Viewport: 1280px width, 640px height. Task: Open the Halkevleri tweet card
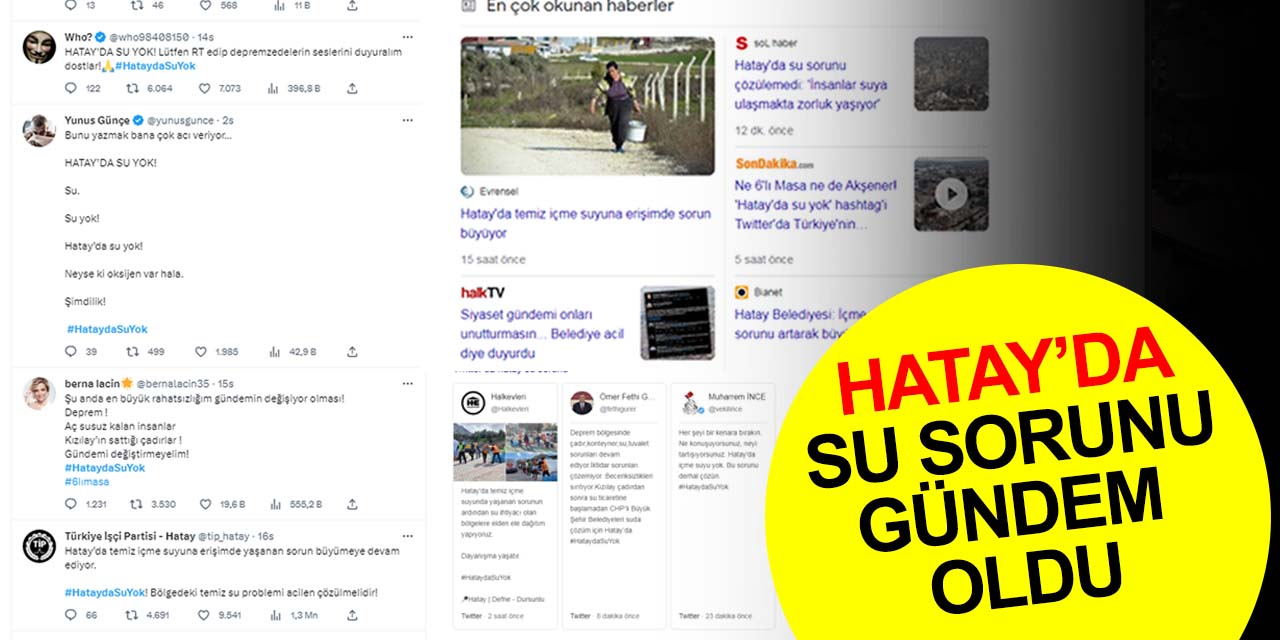tap(505, 505)
